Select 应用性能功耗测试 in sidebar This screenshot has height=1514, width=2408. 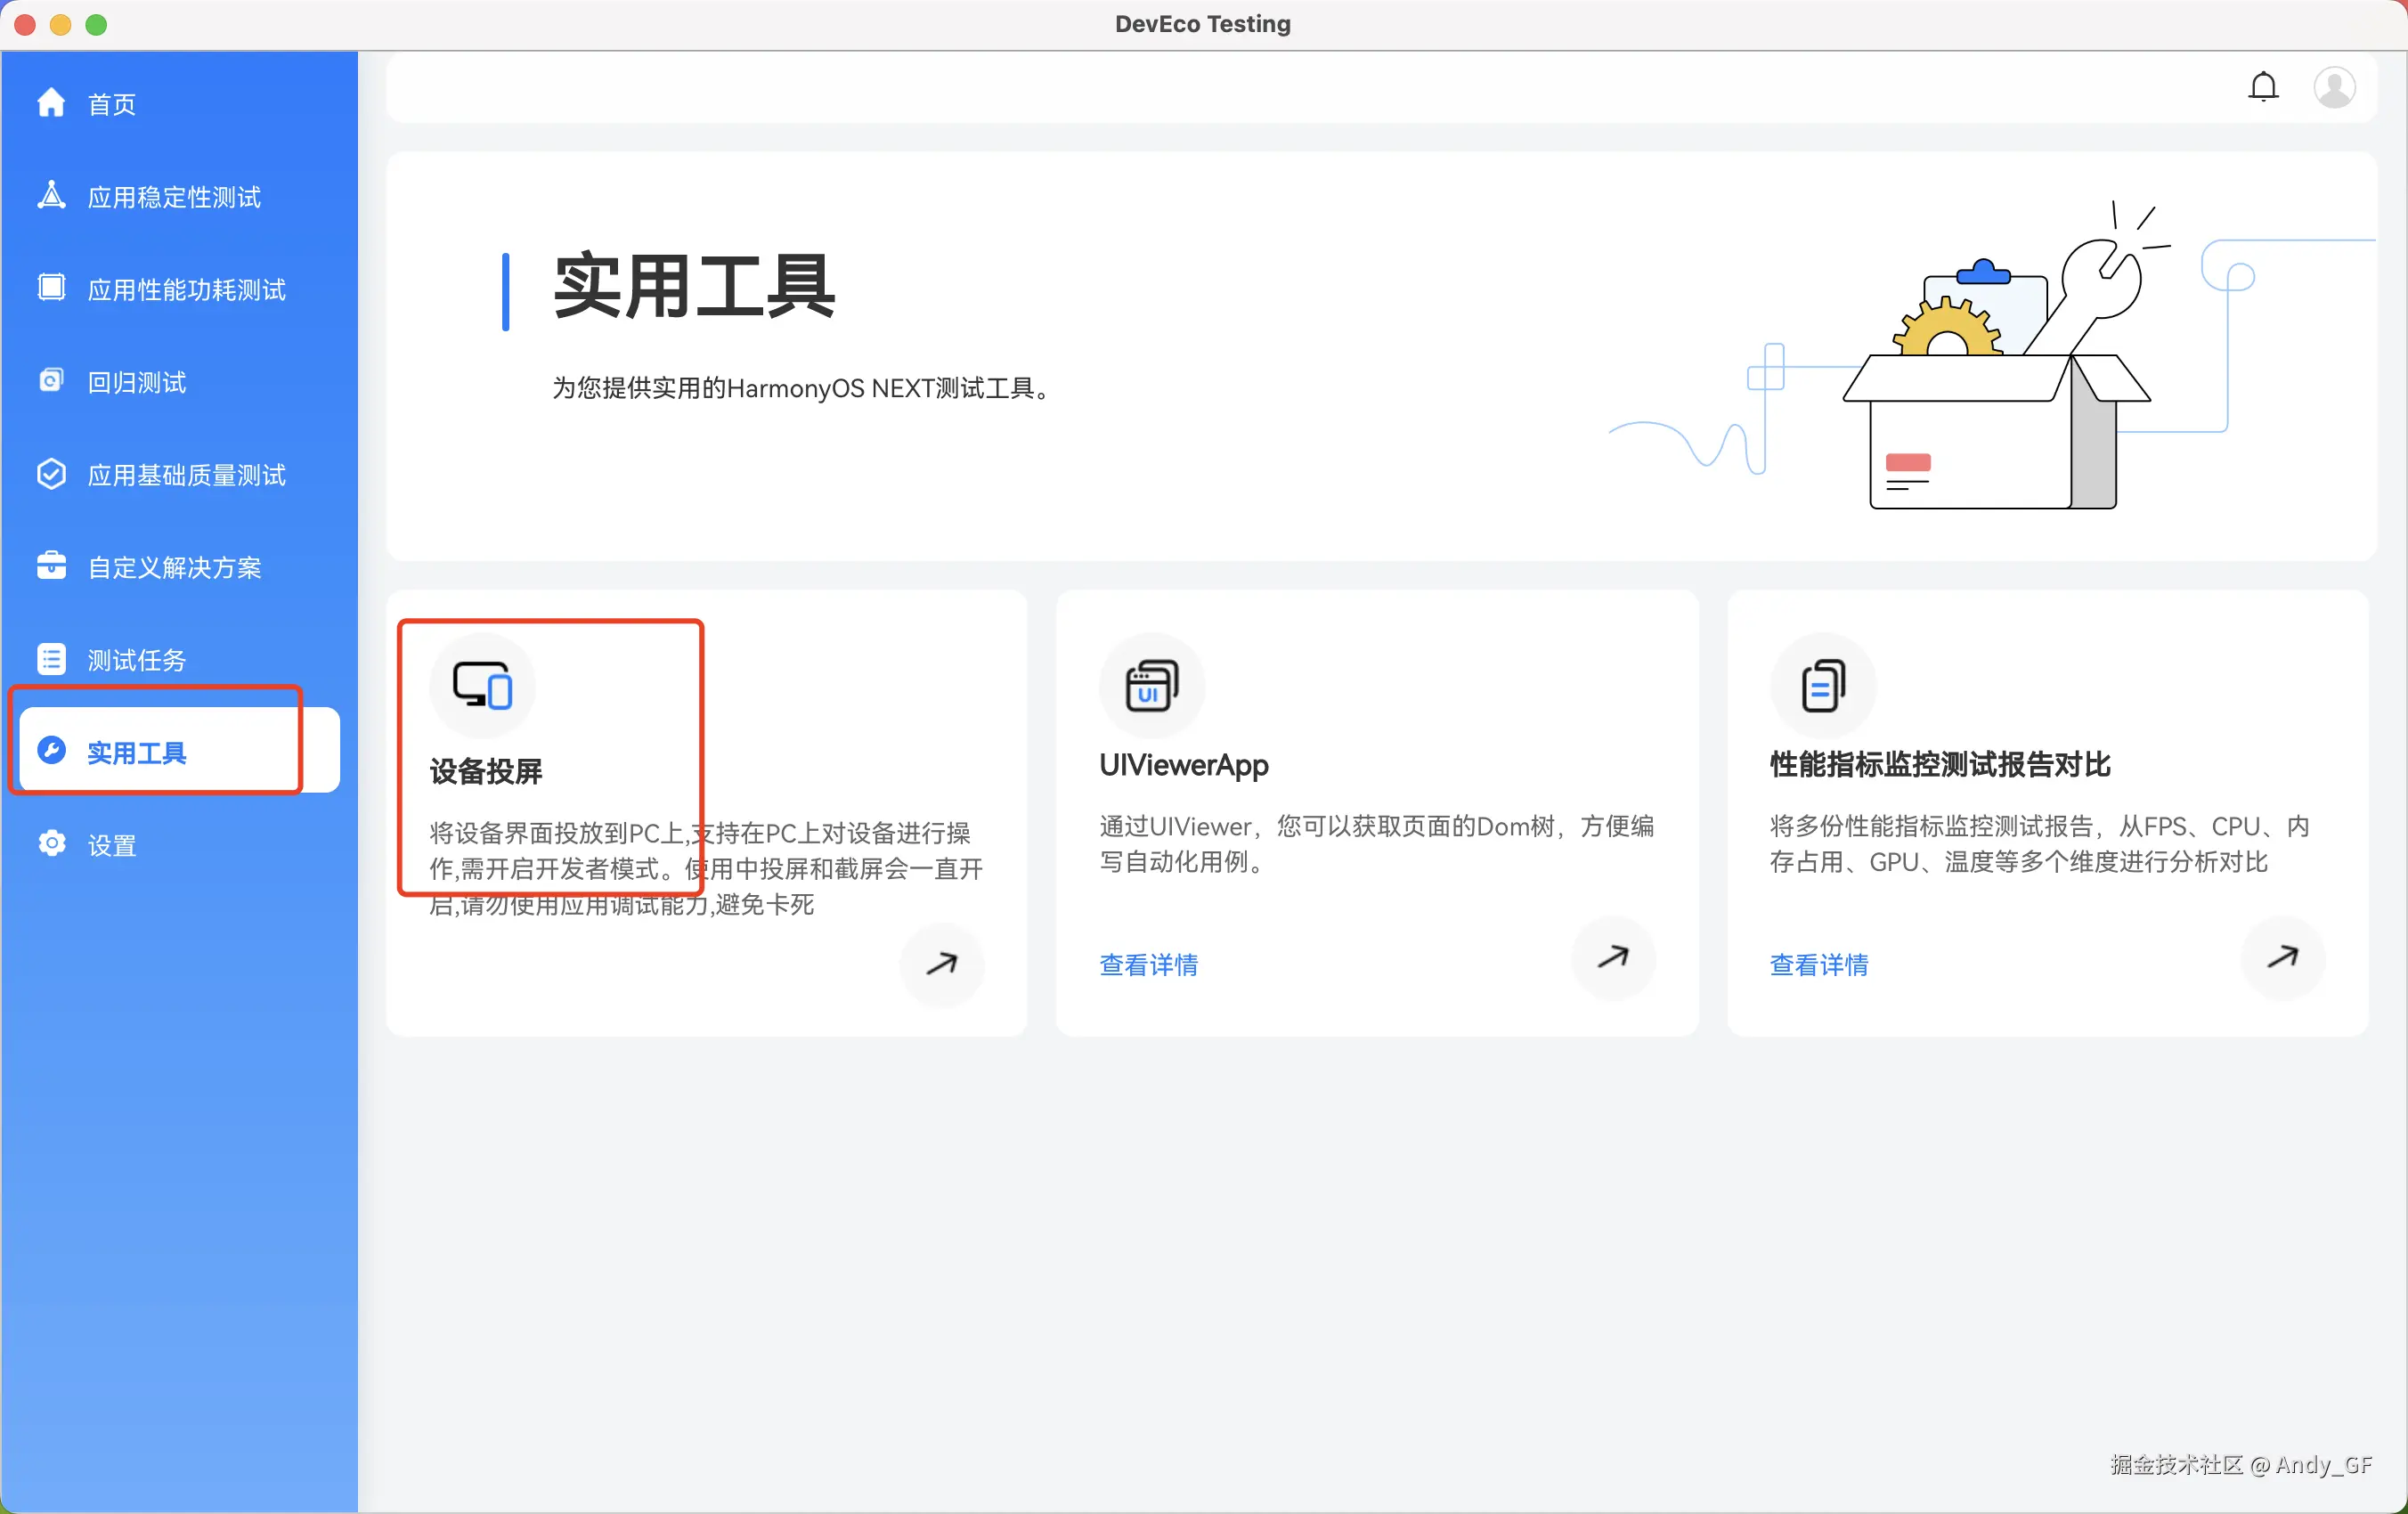(186, 290)
